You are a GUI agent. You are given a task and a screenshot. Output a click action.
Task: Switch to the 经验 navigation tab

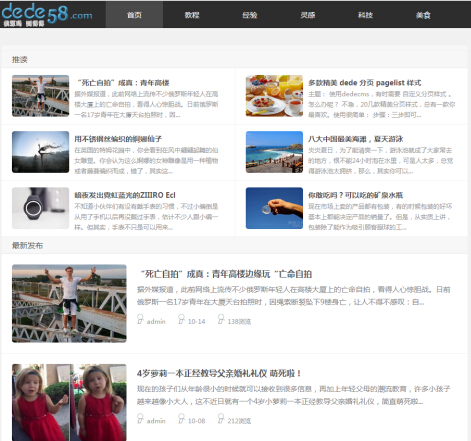pyautogui.click(x=250, y=15)
